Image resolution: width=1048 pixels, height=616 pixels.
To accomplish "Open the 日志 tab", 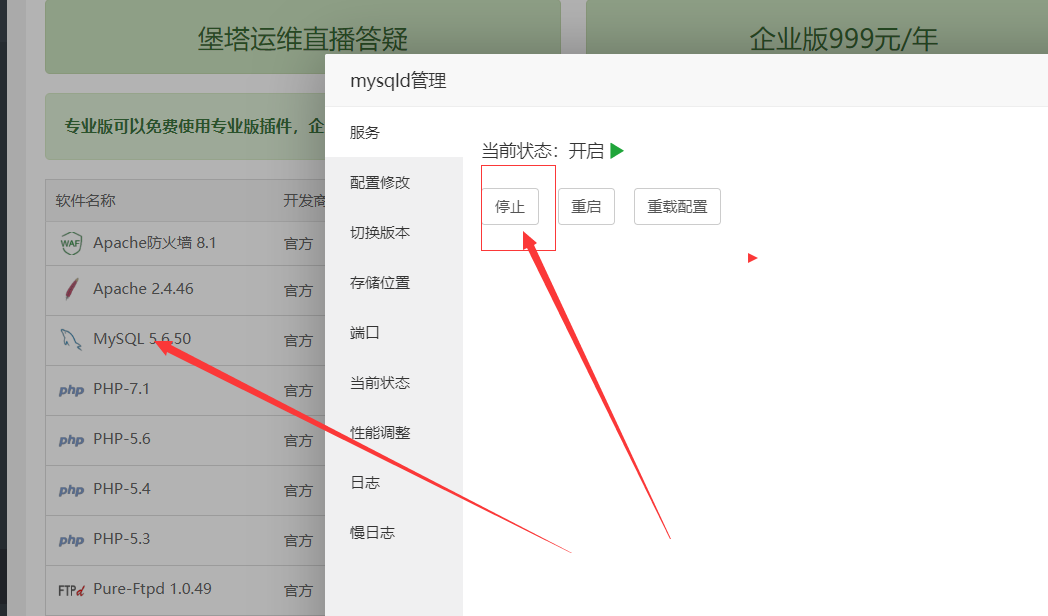I will pos(394,482).
